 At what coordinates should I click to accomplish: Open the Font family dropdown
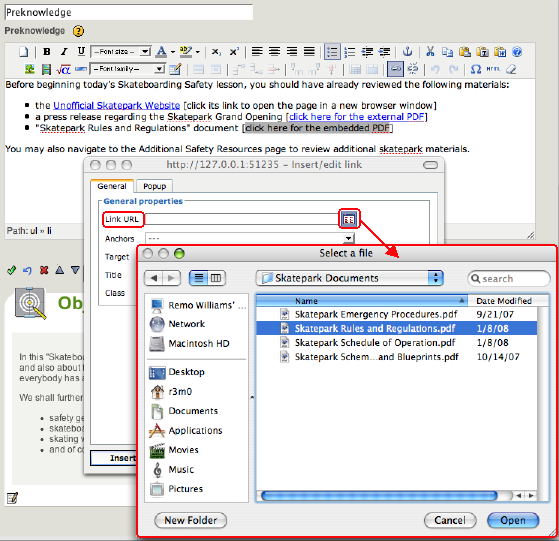[128, 69]
